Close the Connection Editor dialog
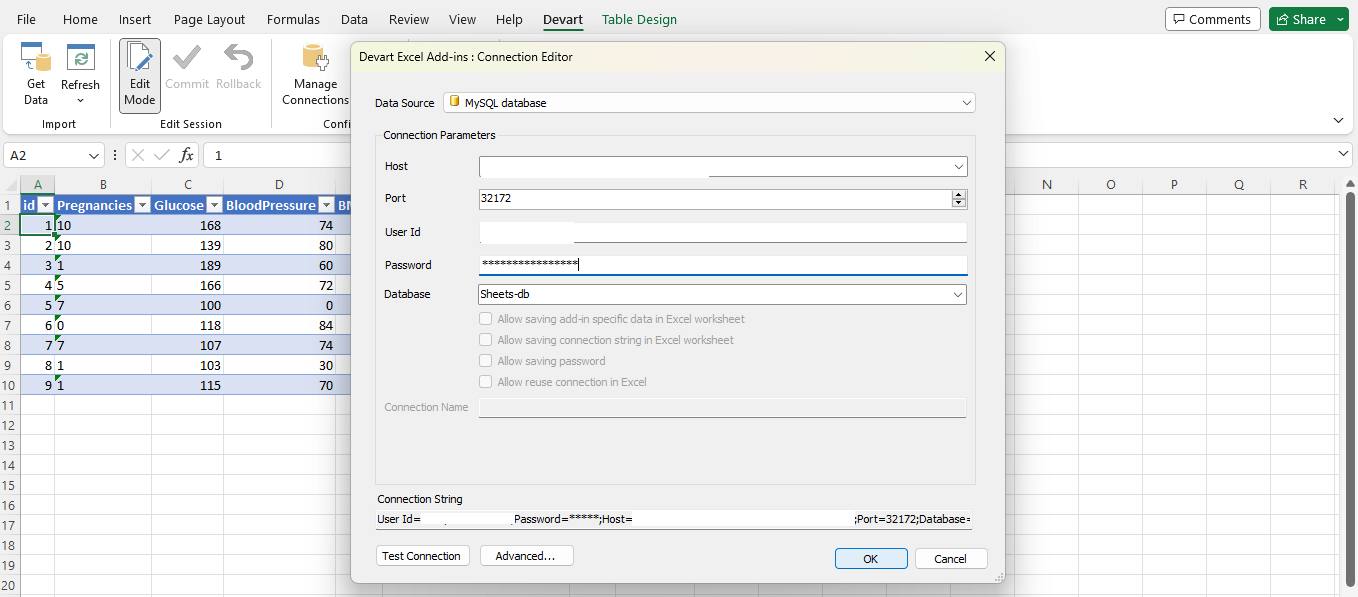This screenshot has height=597, width=1358. 990,57
